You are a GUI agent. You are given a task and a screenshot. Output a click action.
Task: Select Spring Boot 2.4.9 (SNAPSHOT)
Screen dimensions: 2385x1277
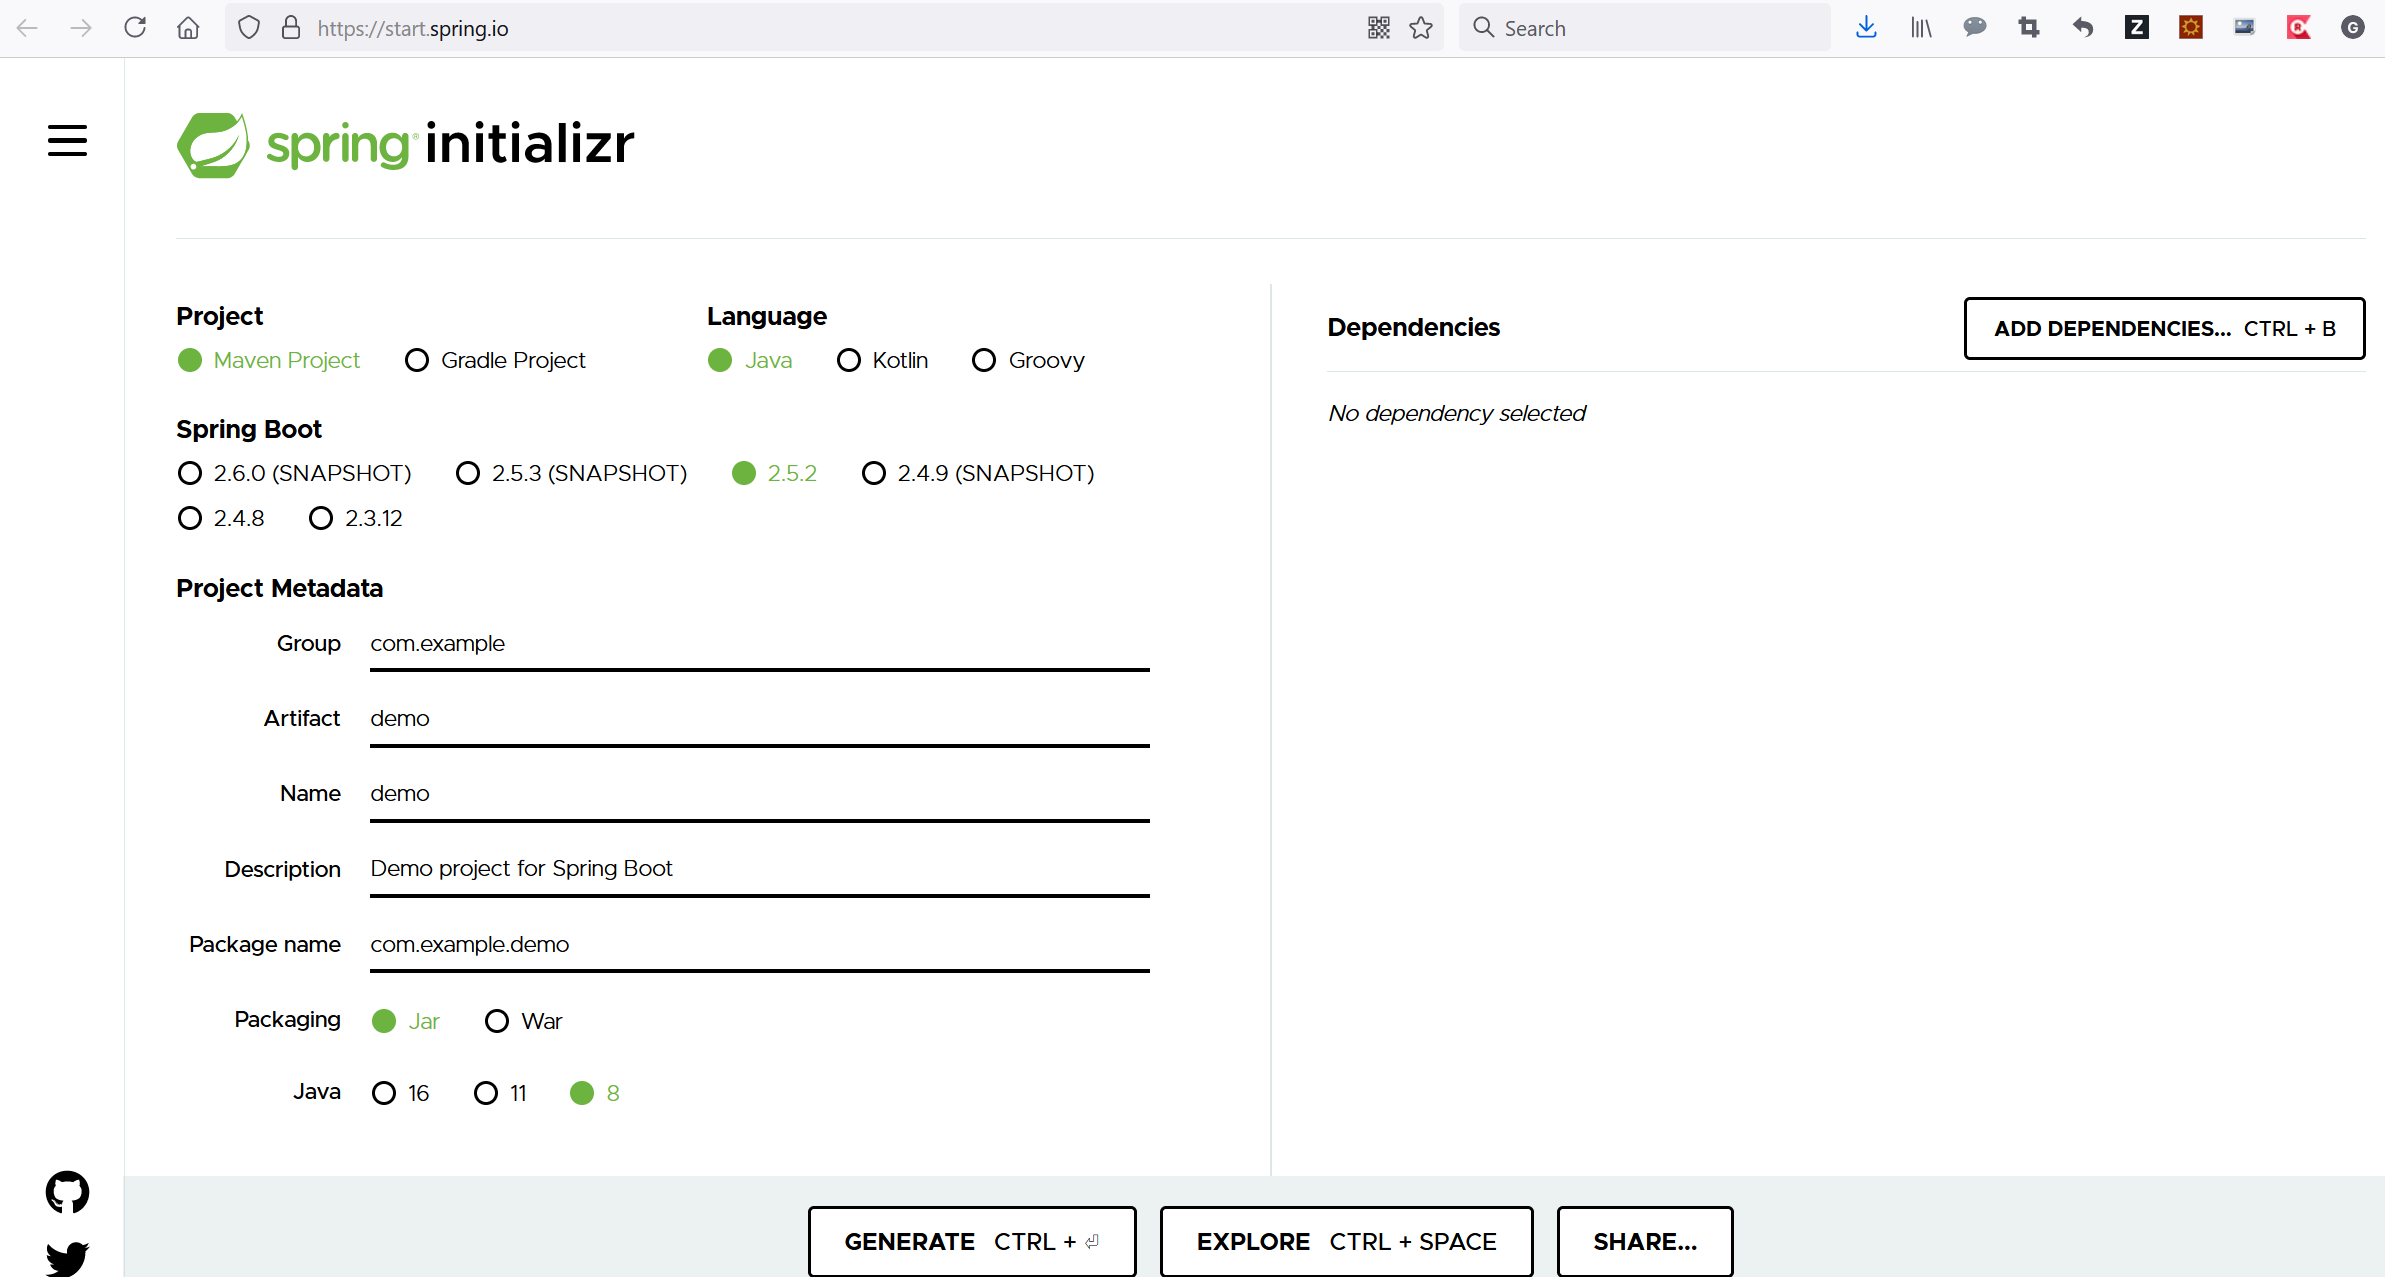pyautogui.click(x=979, y=473)
